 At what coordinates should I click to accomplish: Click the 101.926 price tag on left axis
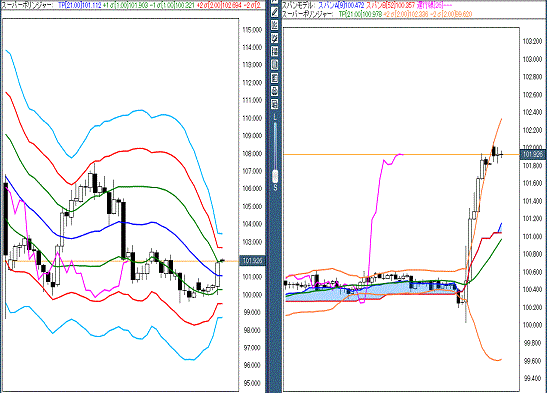click(252, 260)
